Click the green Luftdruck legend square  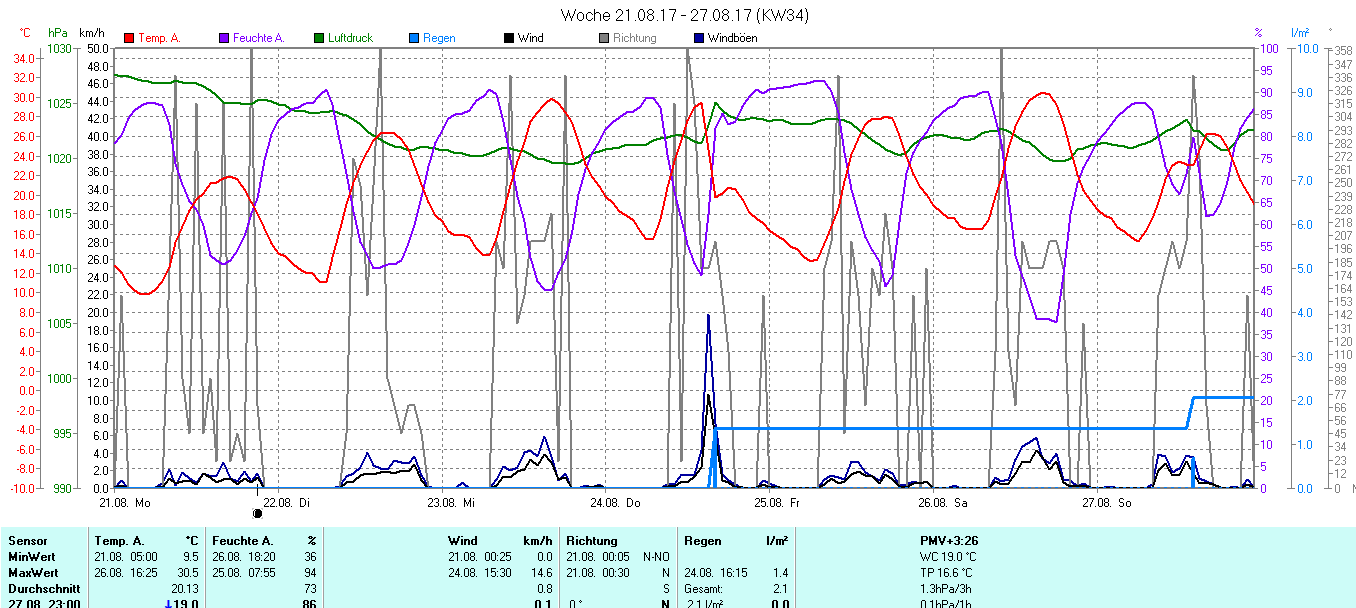coord(319,38)
